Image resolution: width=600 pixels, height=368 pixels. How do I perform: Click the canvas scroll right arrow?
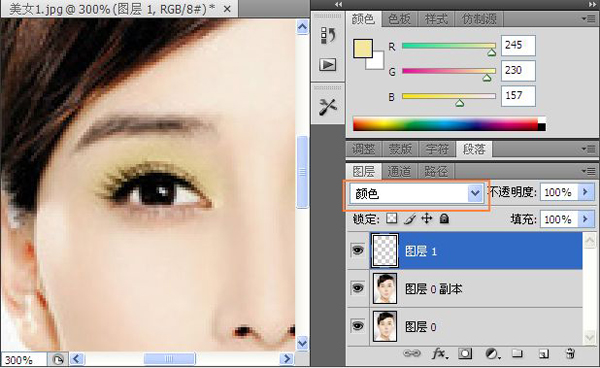pyautogui.click(x=286, y=359)
